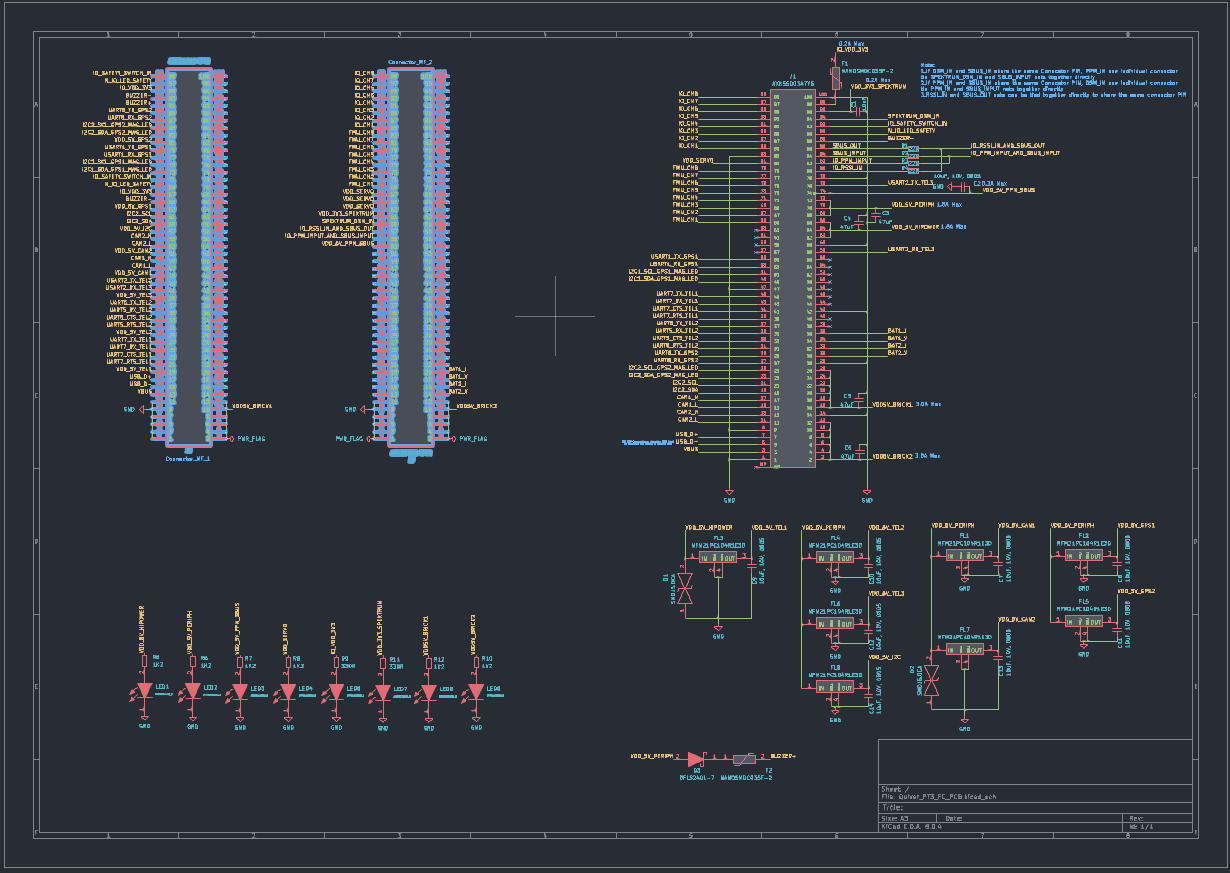
Task: Select the LED7 diode symbol
Action: 383,692
